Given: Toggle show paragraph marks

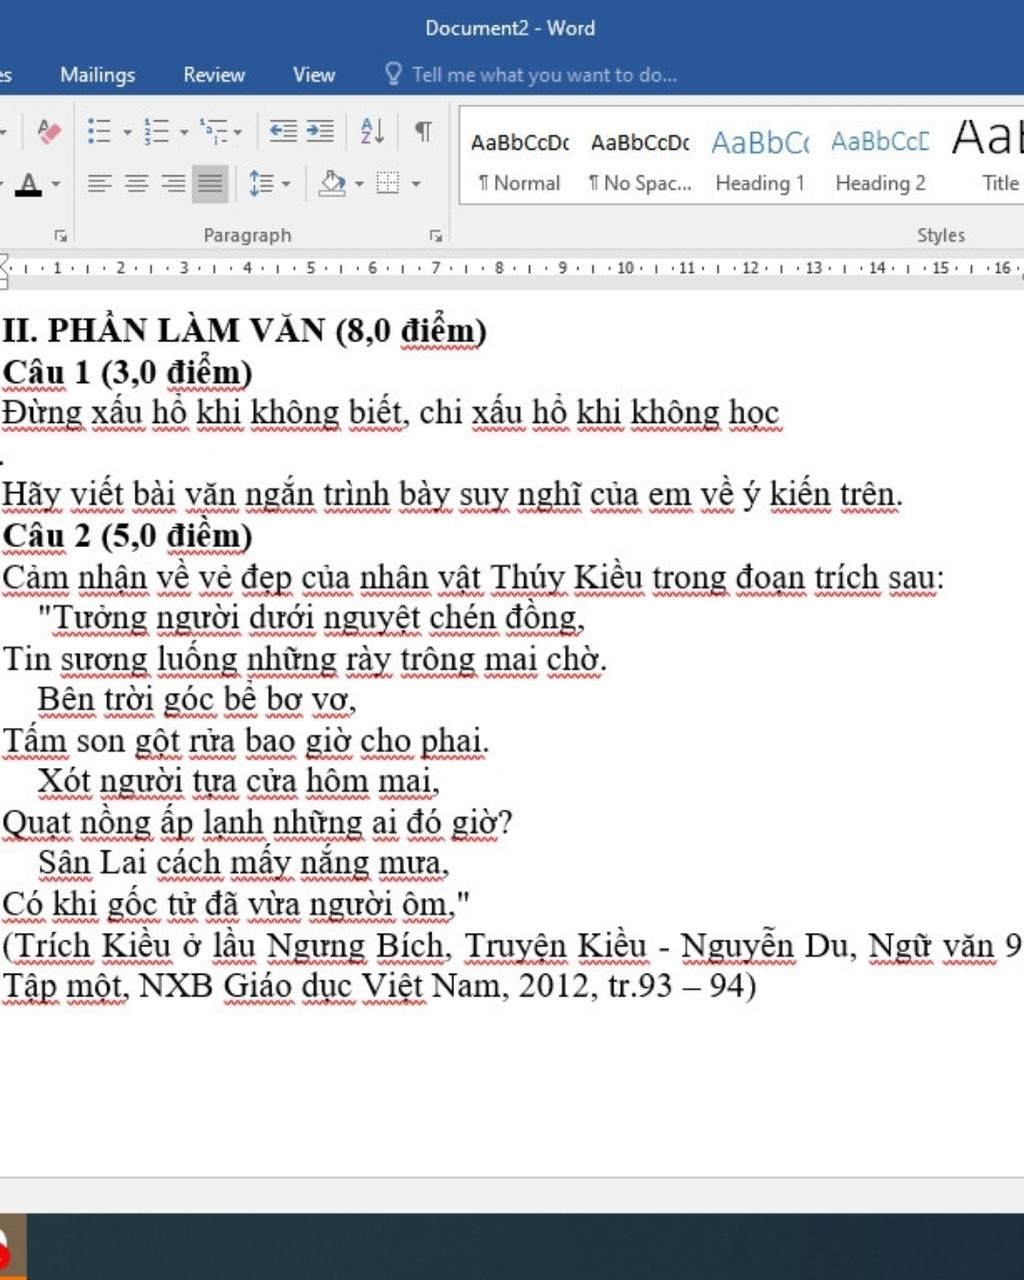Looking at the screenshot, I should pyautogui.click(x=423, y=131).
